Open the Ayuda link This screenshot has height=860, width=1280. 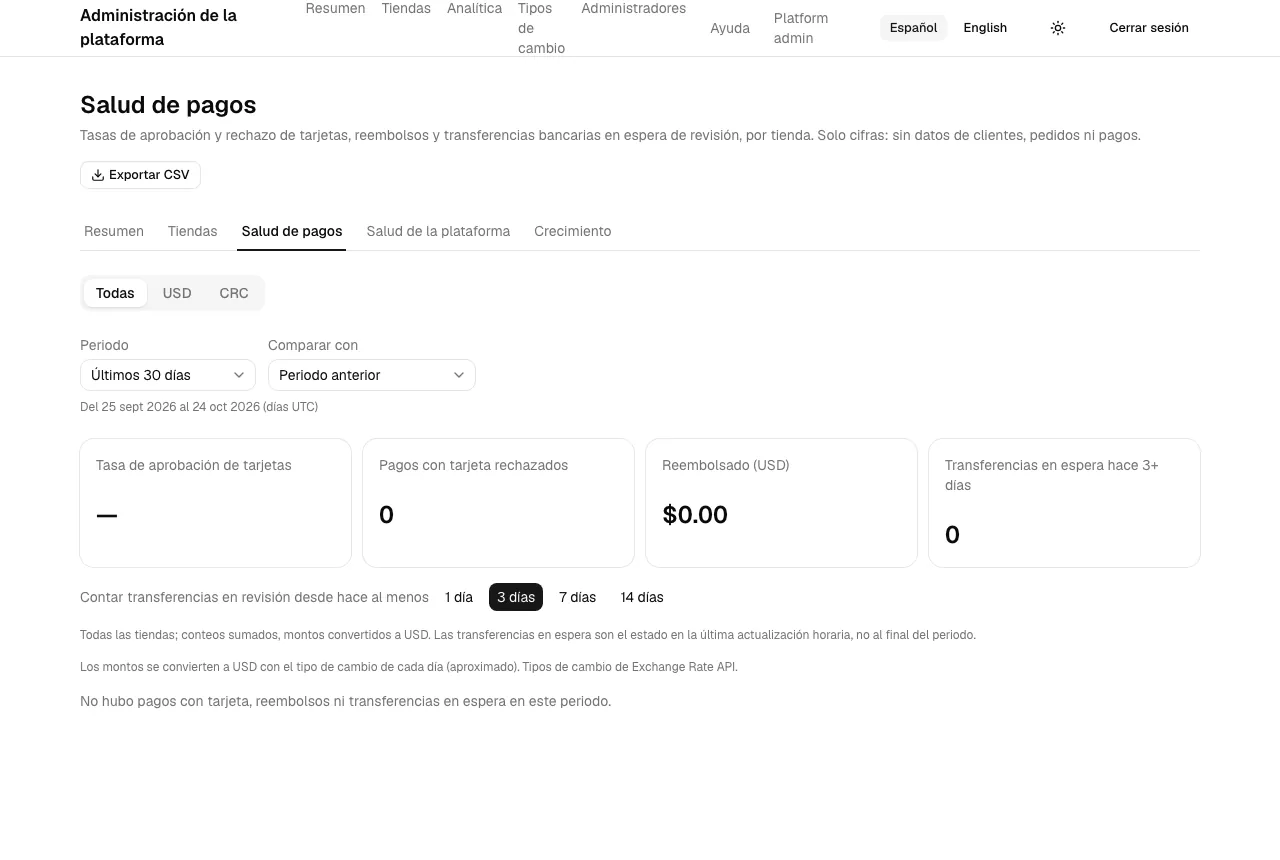[730, 28]
